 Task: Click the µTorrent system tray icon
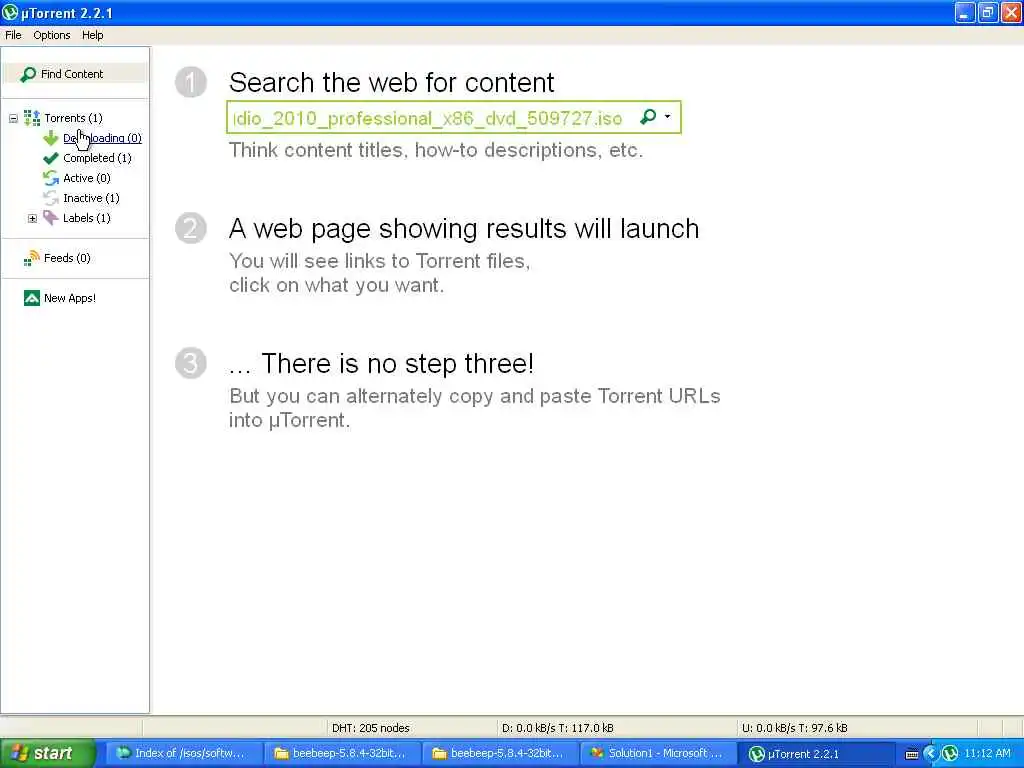click(951, 754)
